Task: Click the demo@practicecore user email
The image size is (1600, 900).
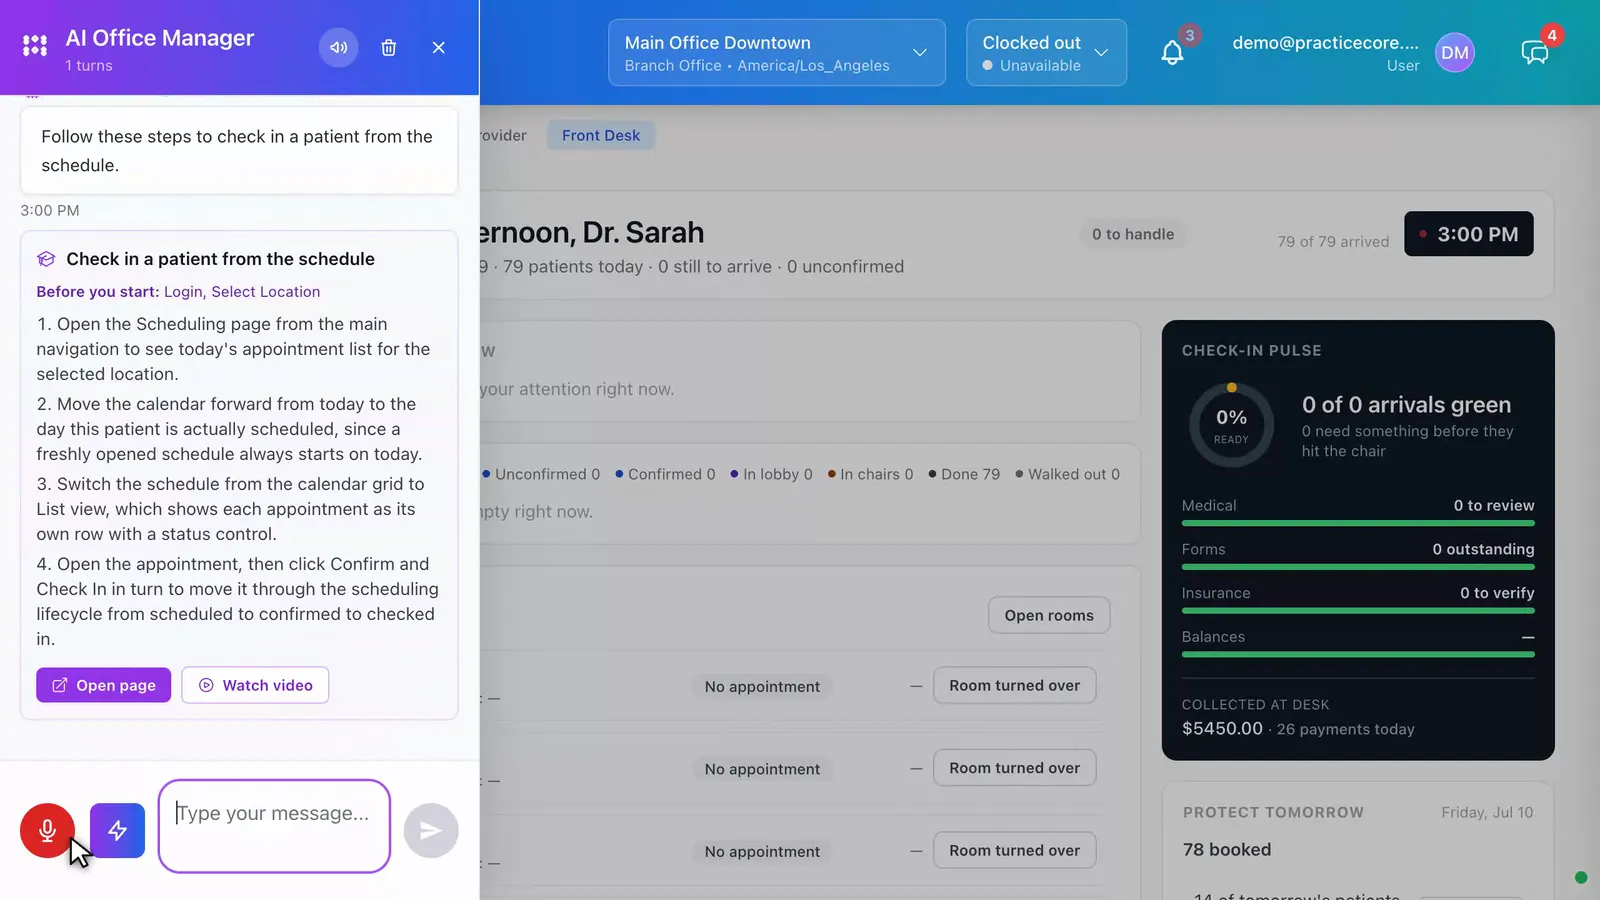Action: pyautogui.click(x=1325, y=43)
